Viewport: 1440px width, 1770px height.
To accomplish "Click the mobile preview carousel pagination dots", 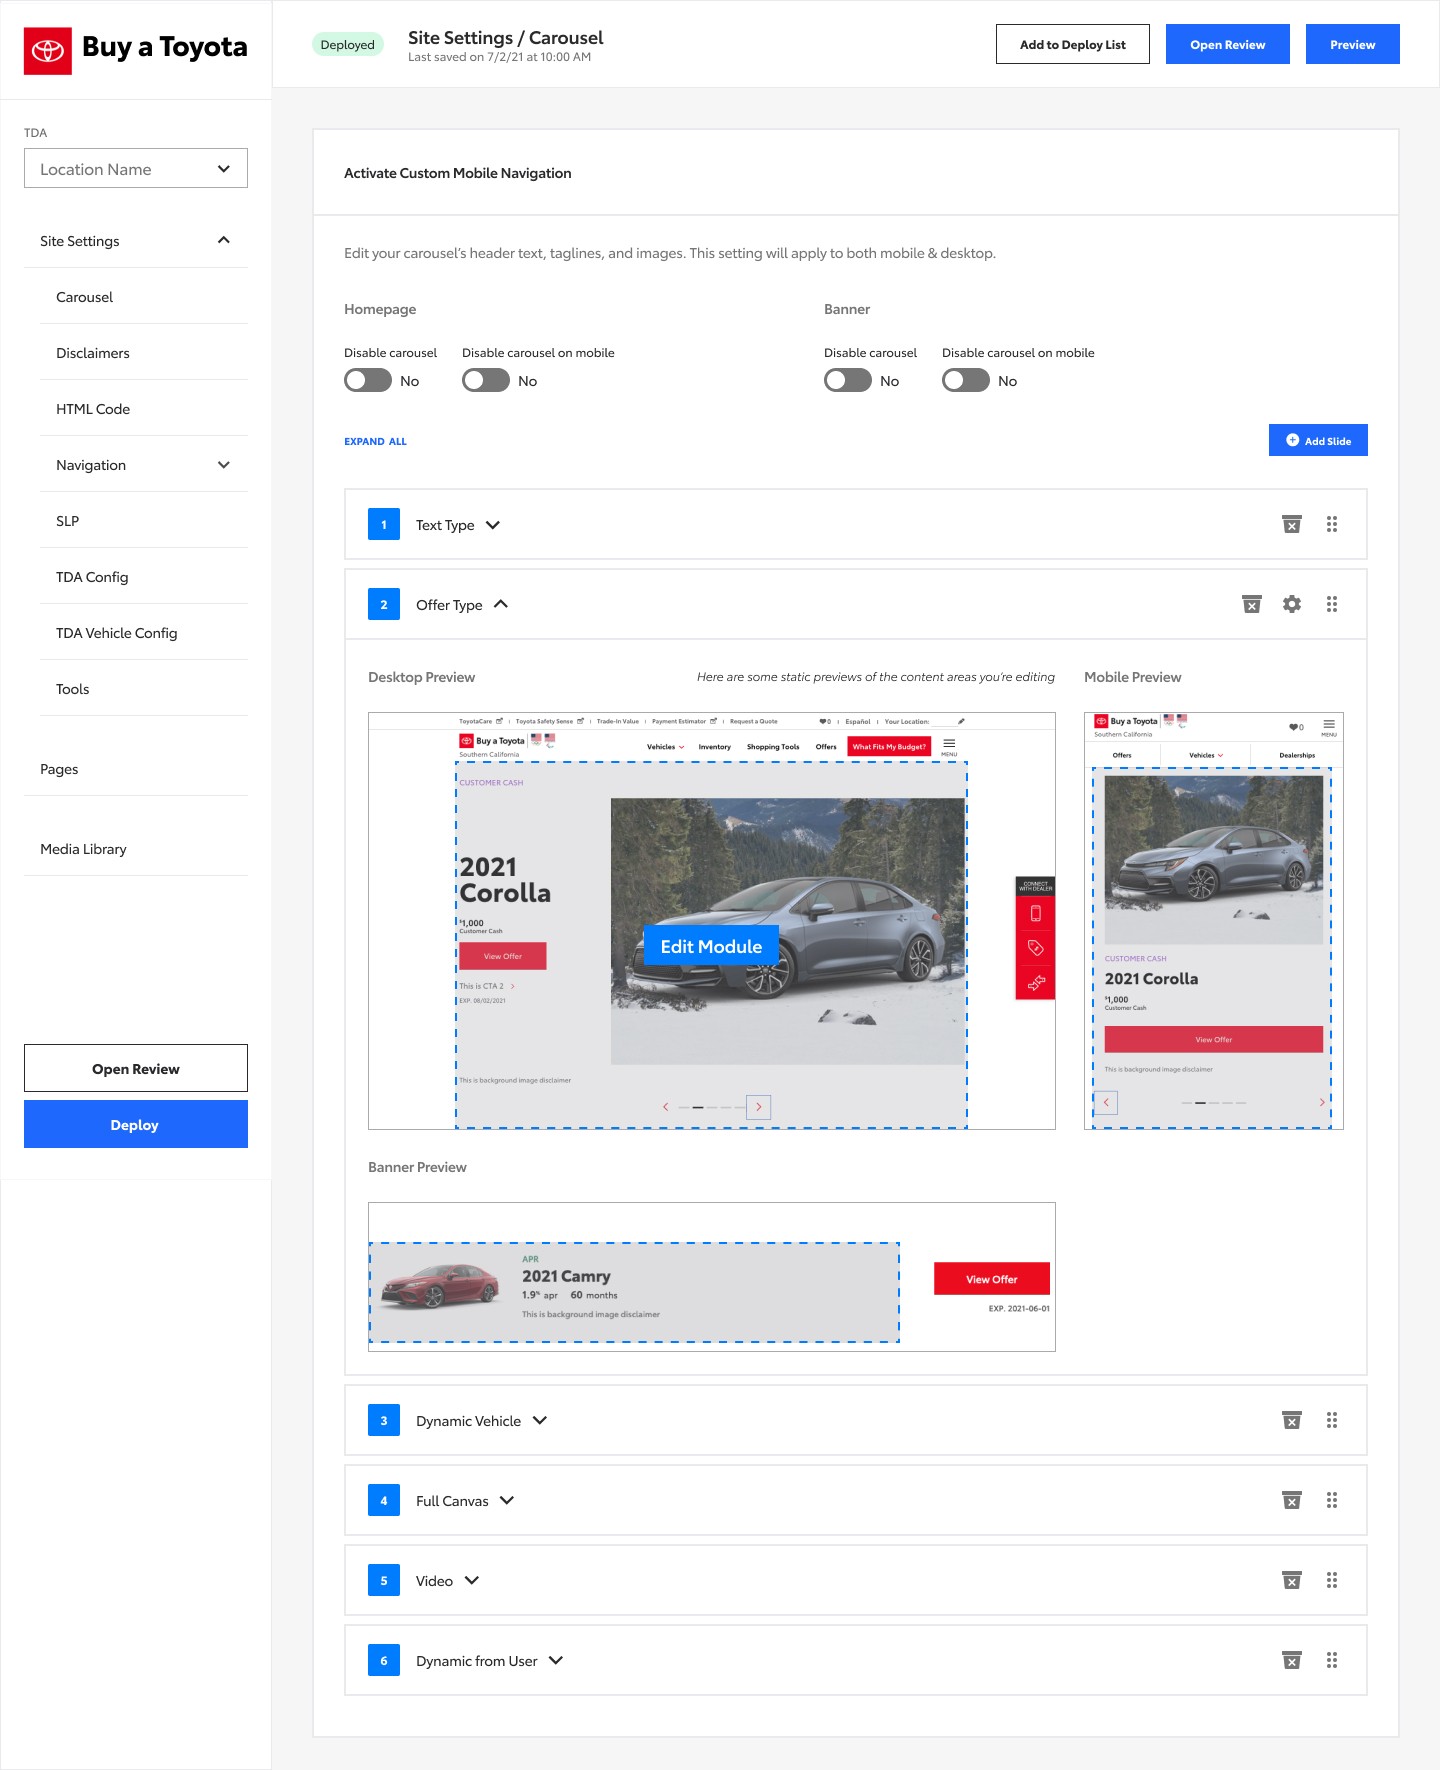I will click(1213, 1102).
